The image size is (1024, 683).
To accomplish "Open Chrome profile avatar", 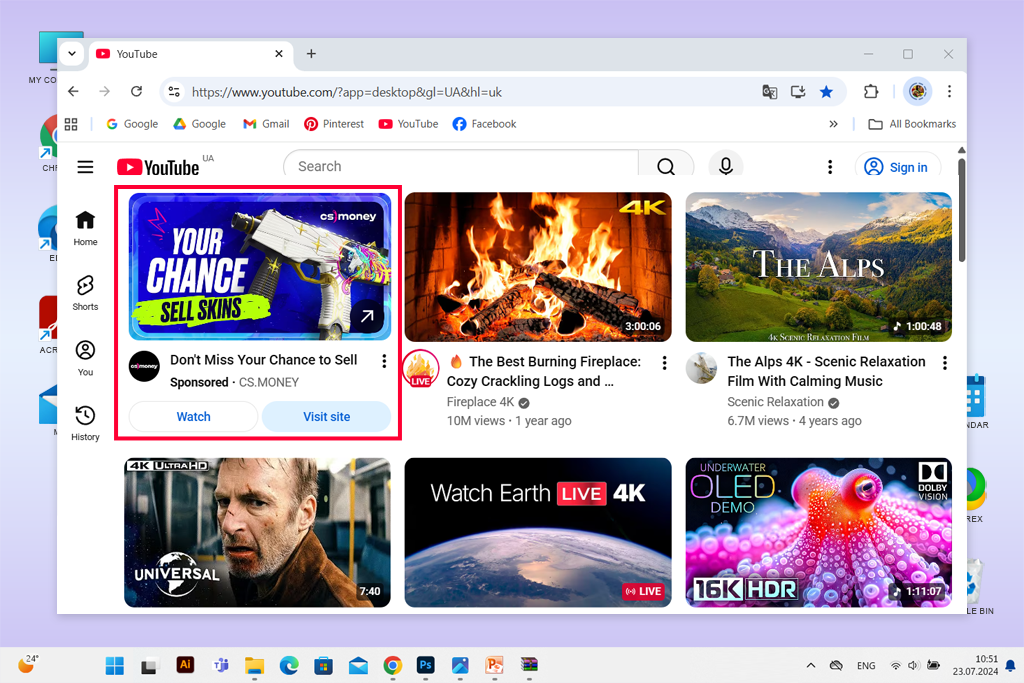I will coord(917,91).
